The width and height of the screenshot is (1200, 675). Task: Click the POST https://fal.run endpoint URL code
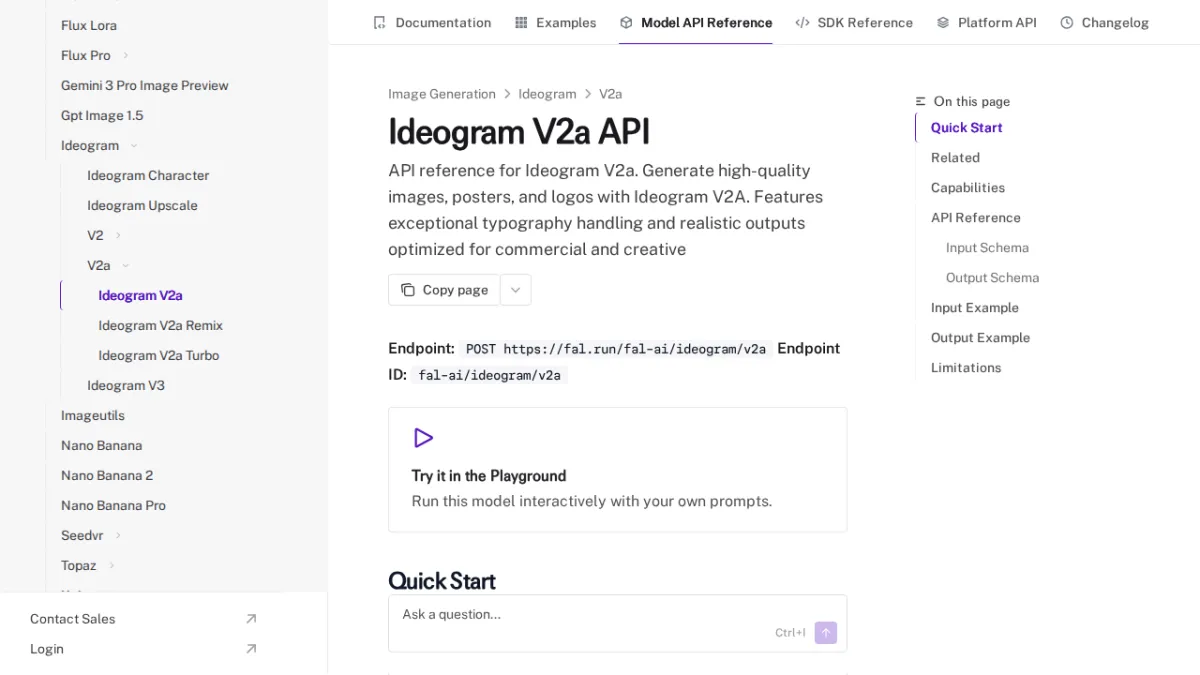(616, 349)
